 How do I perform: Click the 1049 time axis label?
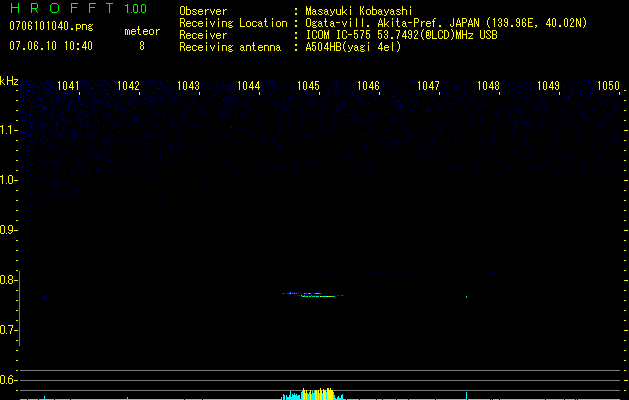(548, 86)
